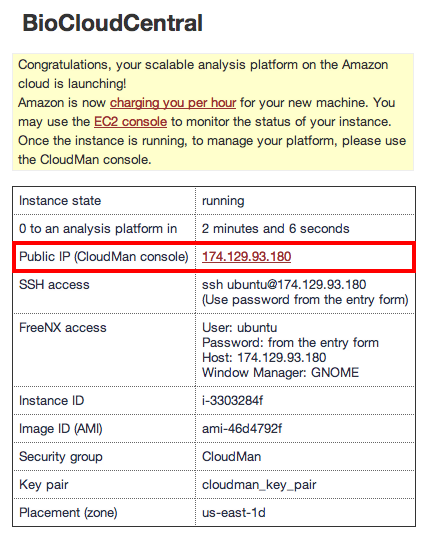Click the yellow congratulations message box
This screenshot has width=427, height=534.
213,112
